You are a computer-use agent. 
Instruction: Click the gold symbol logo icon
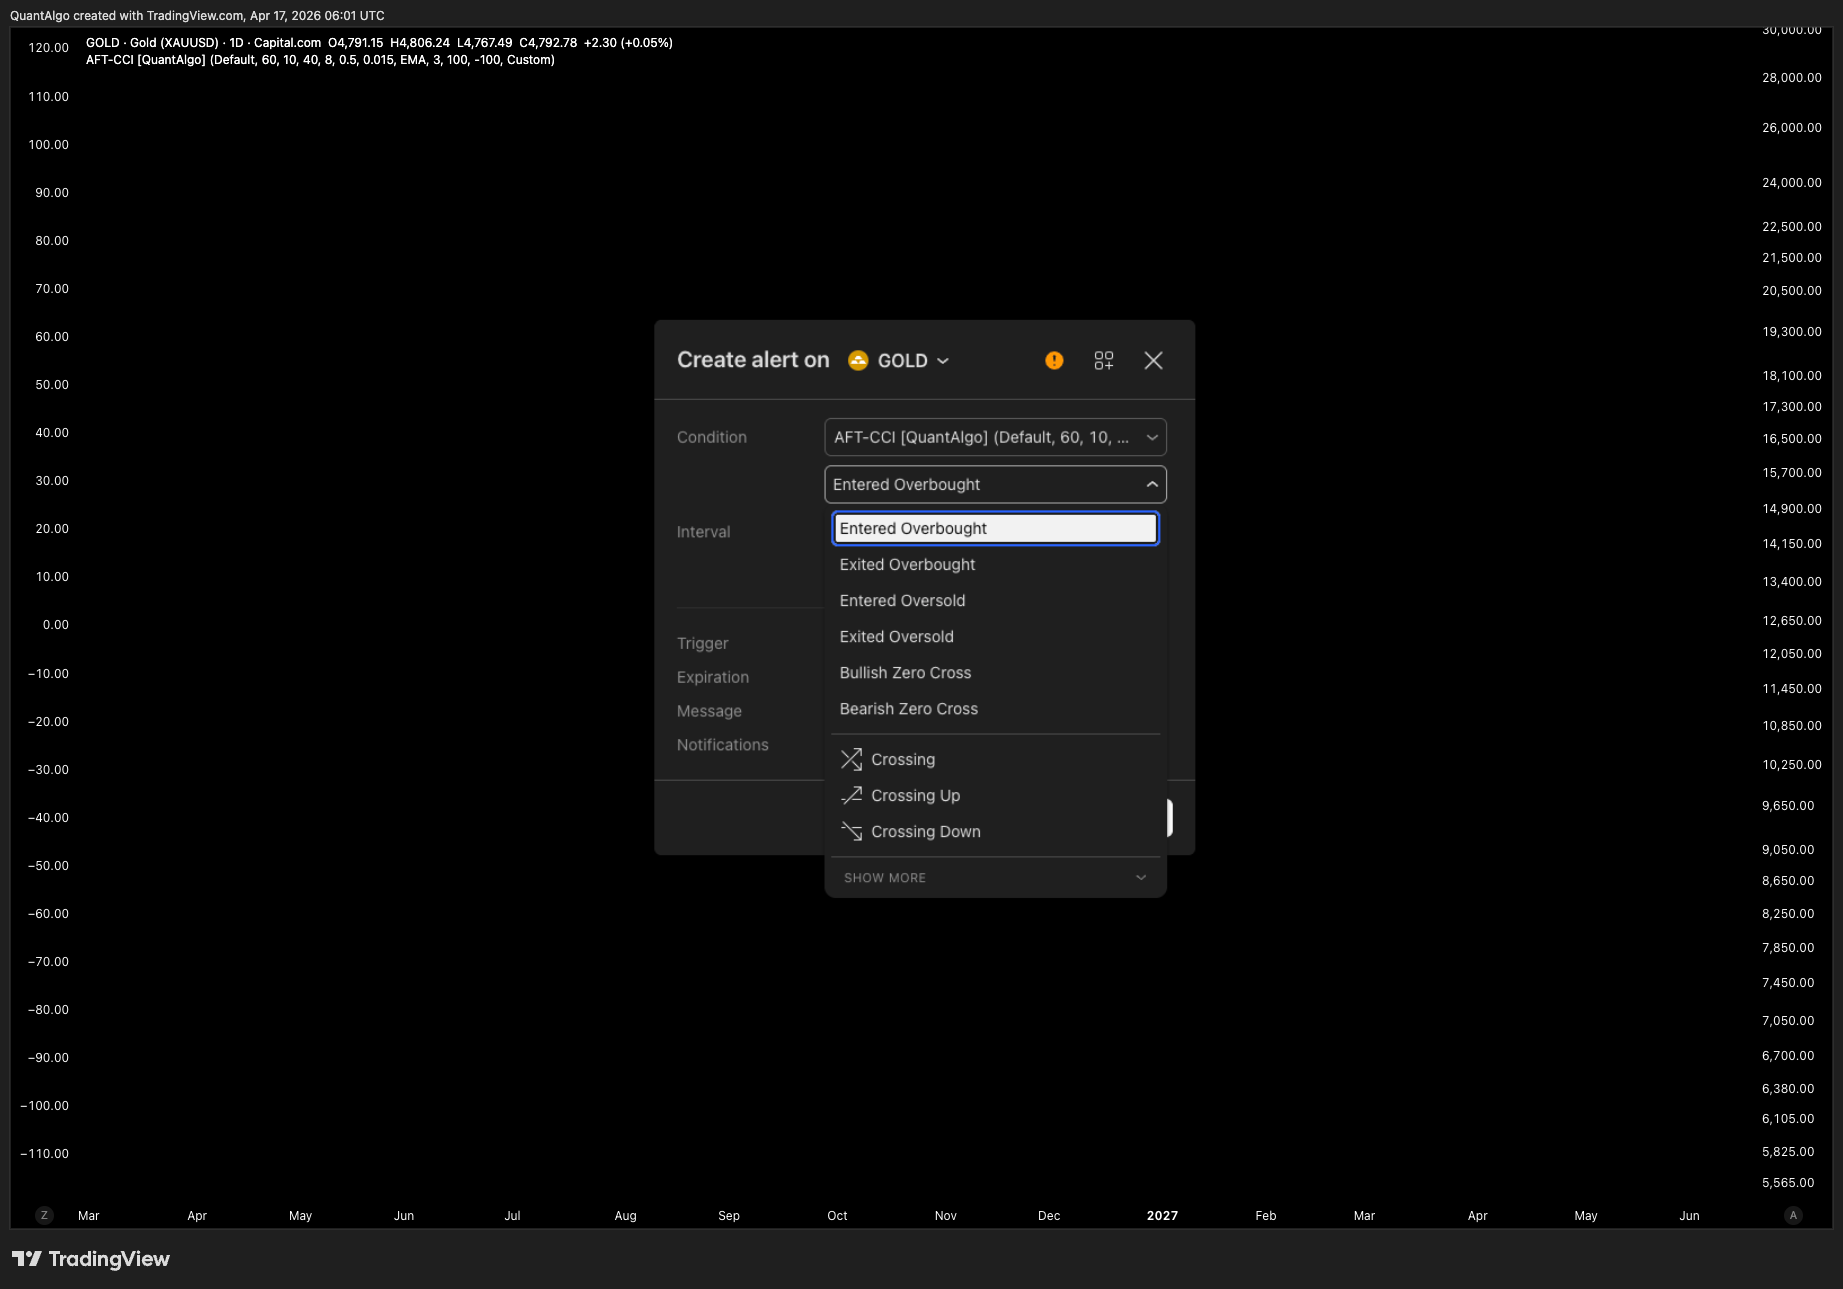tap(858, 360)
